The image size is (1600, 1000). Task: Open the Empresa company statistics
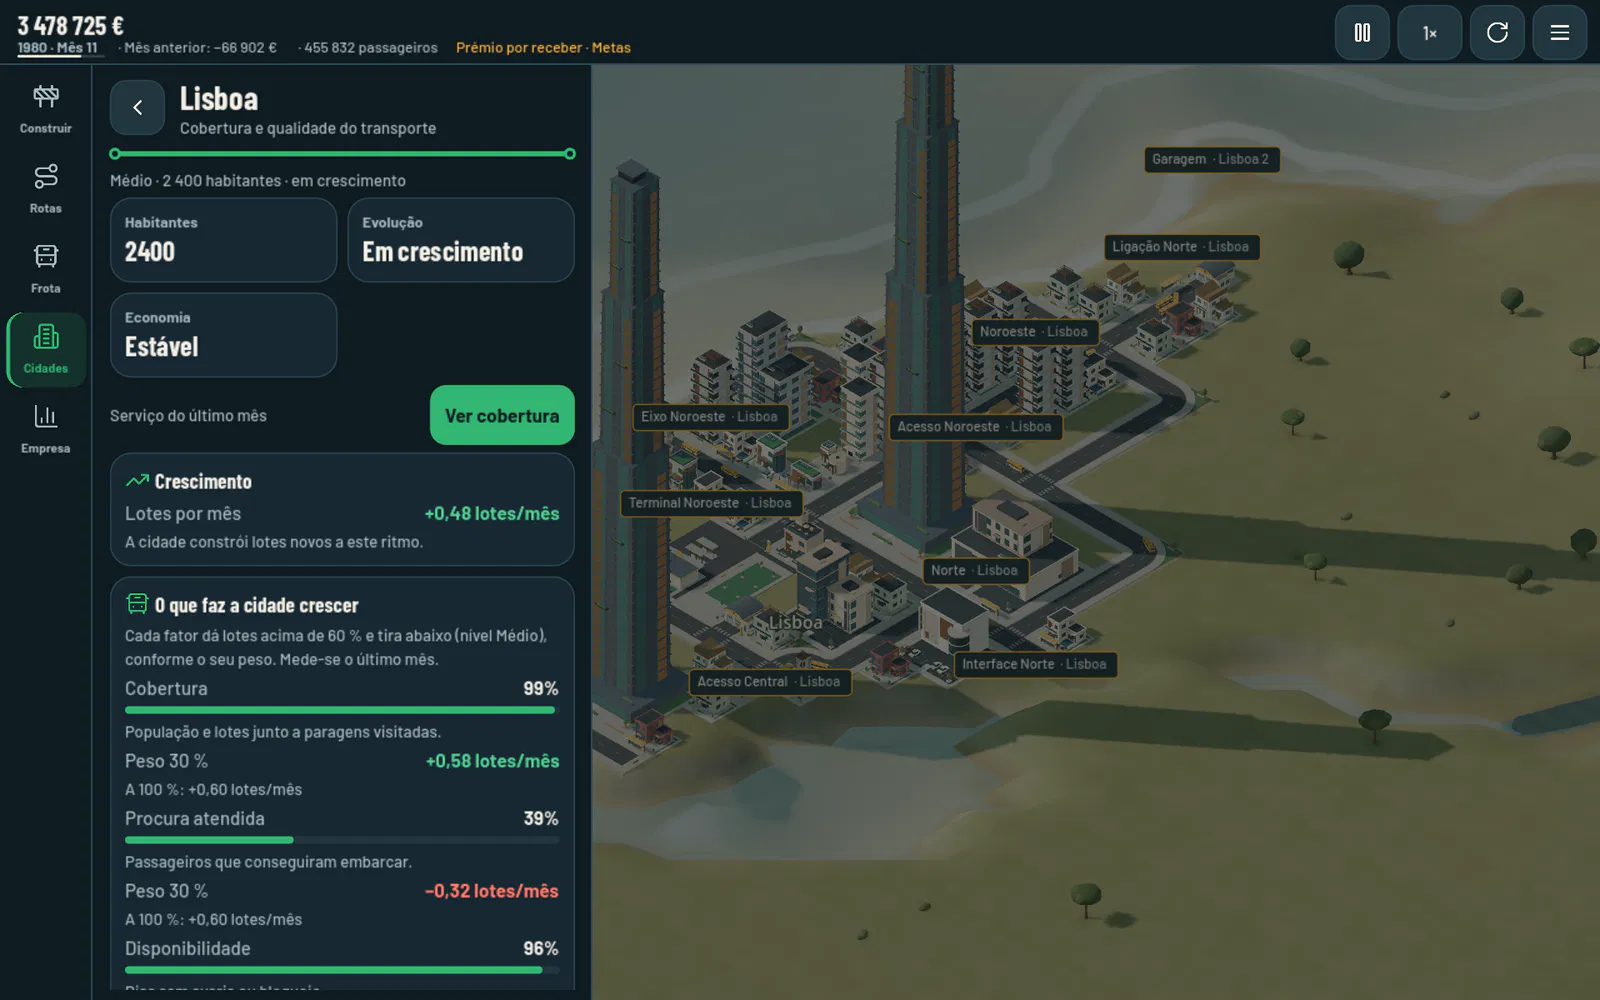[x=46, y=428]
